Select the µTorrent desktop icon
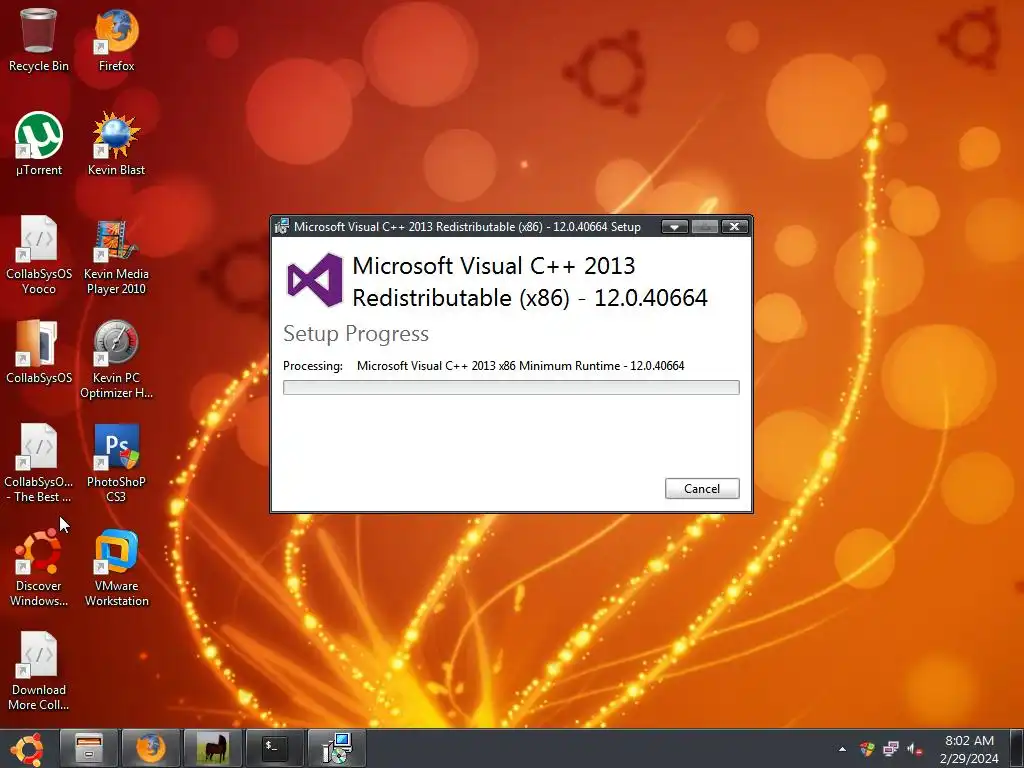1024x768 pixels. 39,144
